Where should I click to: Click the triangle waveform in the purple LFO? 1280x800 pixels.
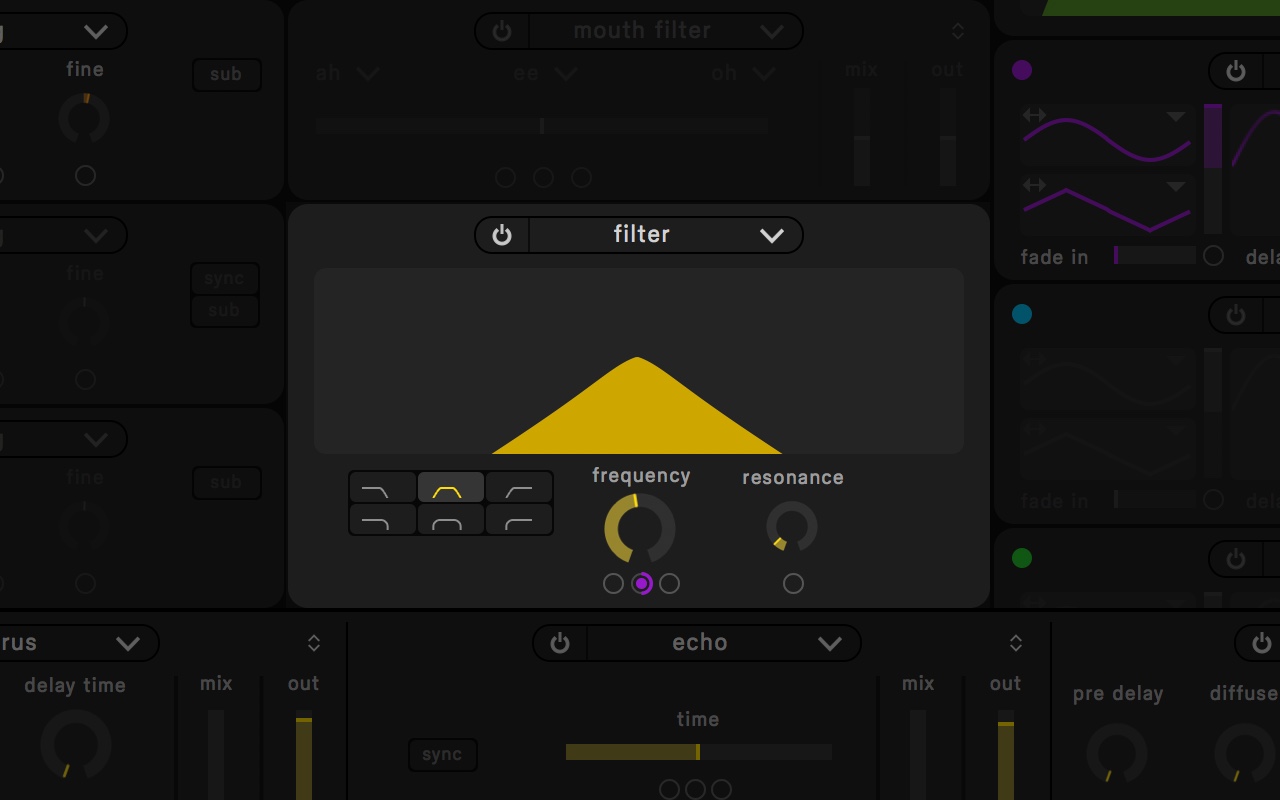click(1107, 207)
